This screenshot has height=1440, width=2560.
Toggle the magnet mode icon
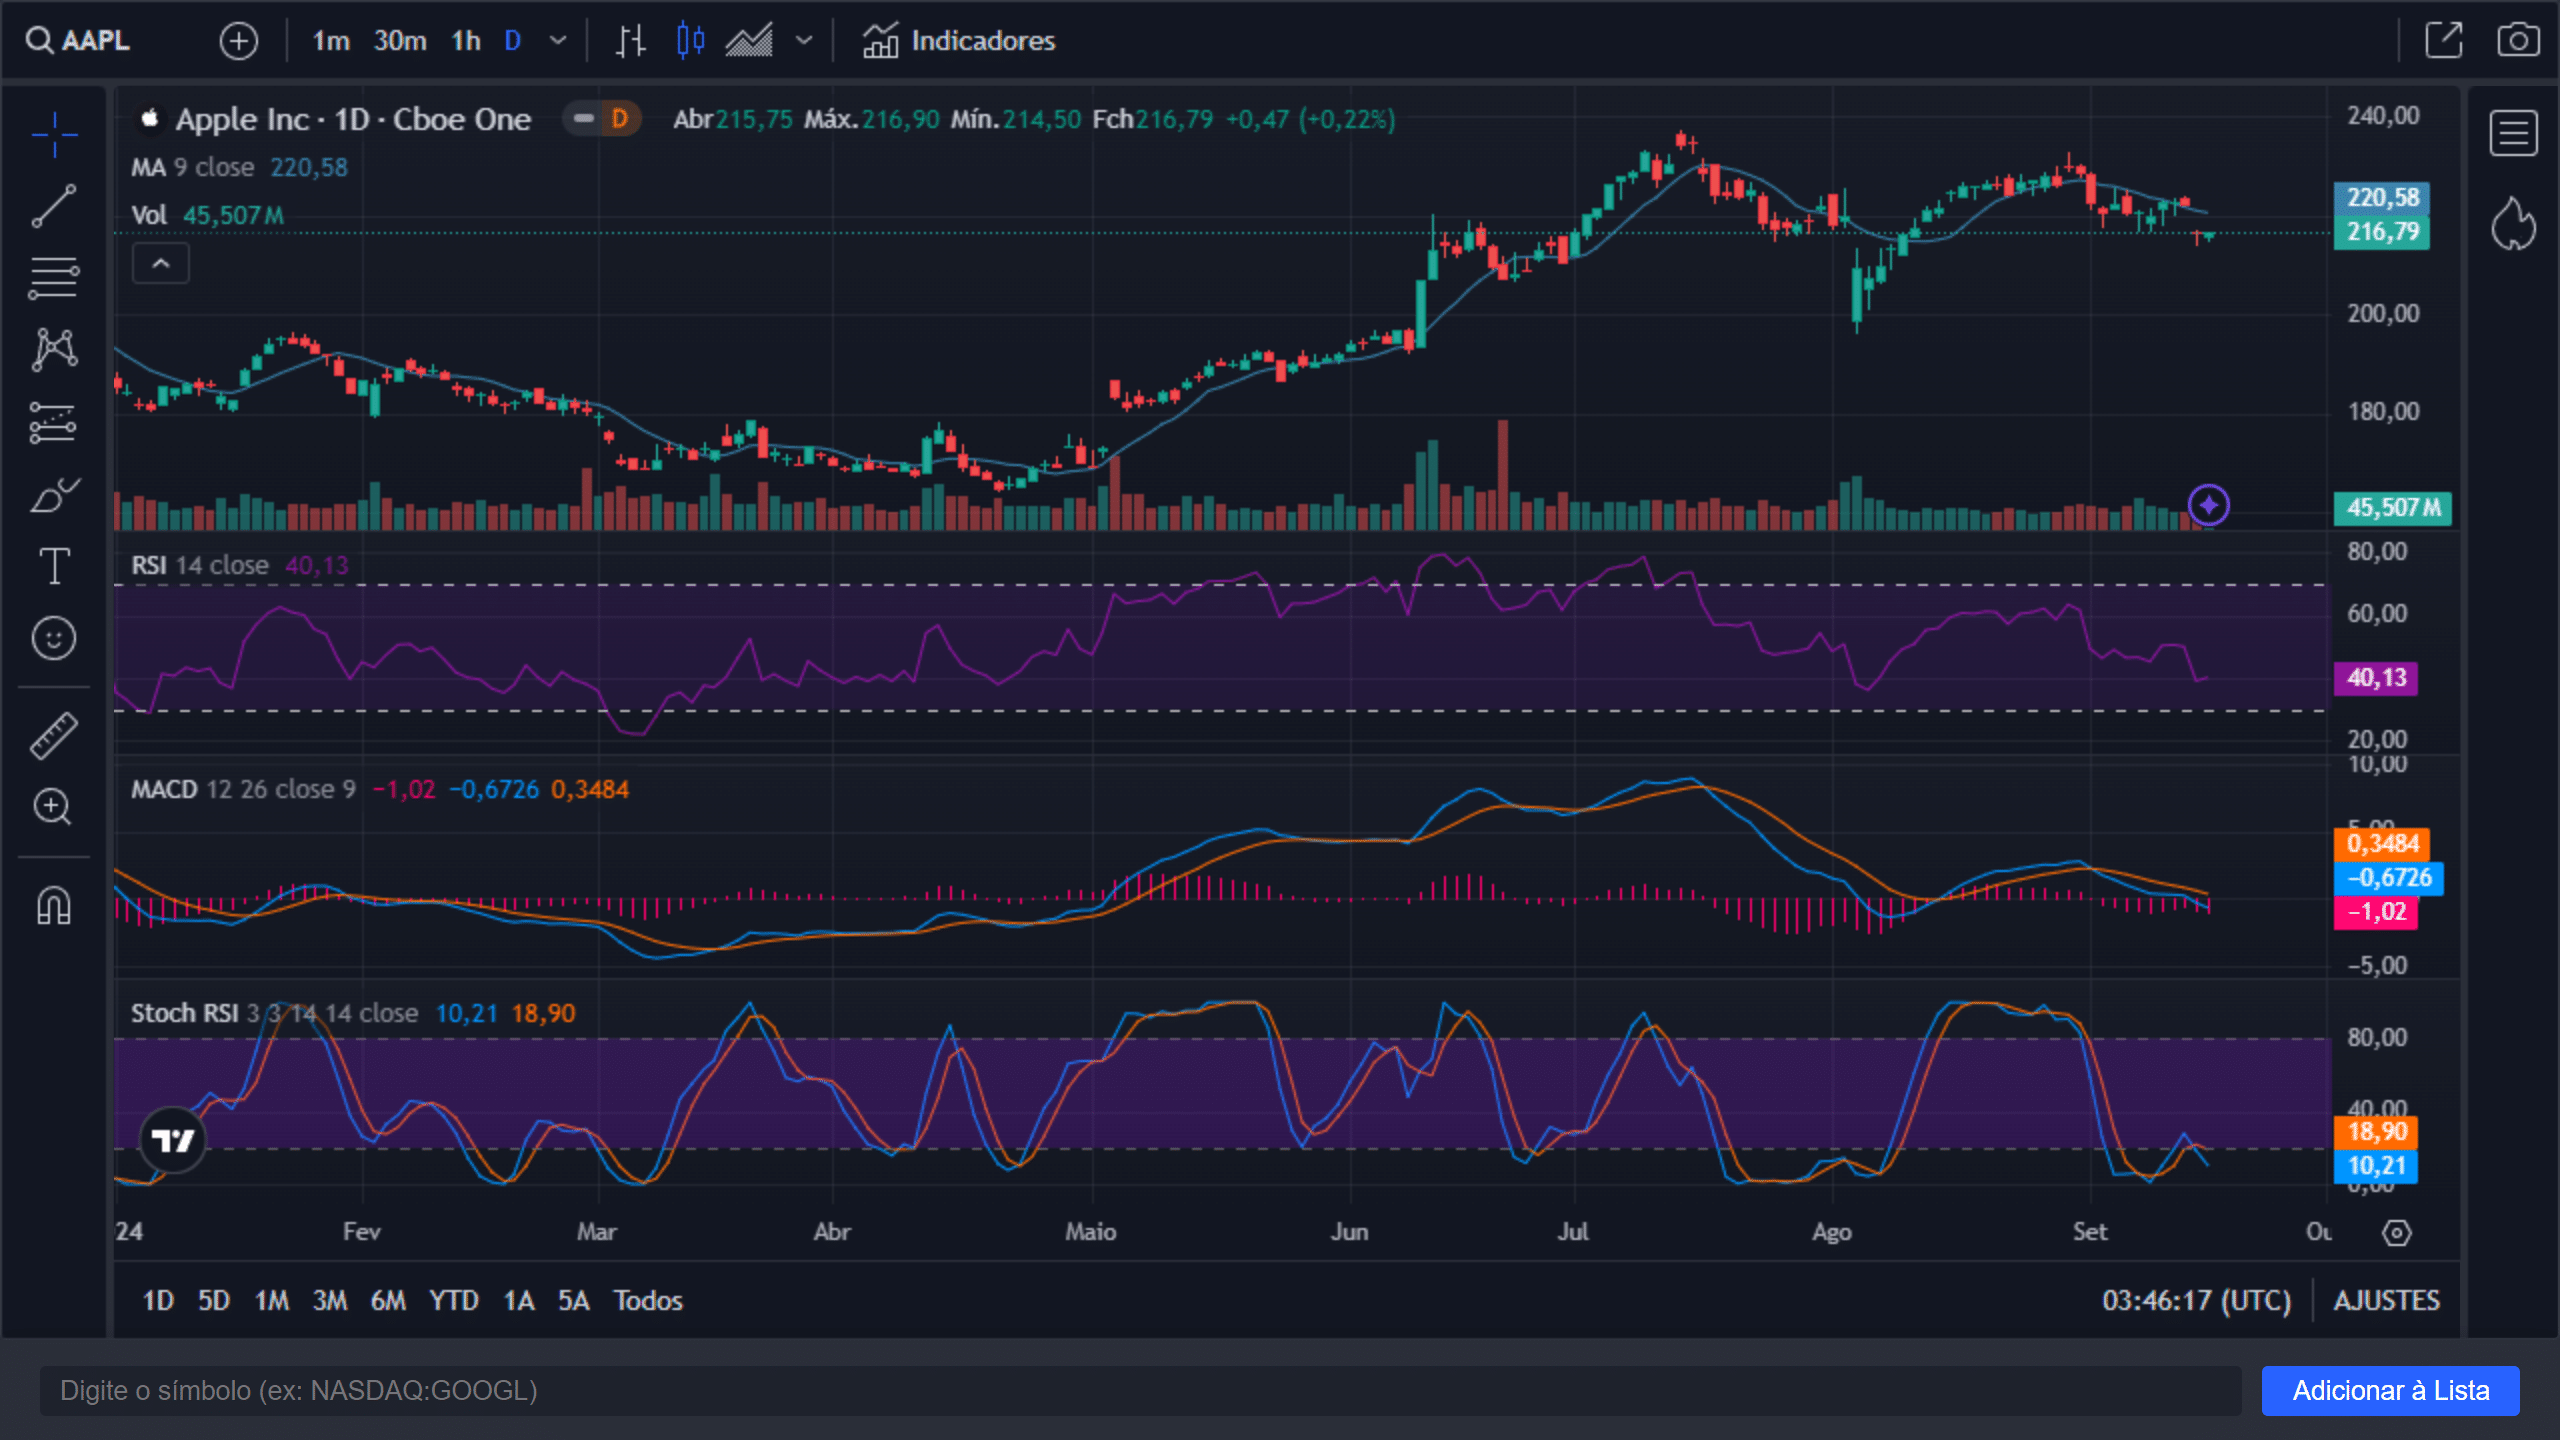[x=54, y=906]
